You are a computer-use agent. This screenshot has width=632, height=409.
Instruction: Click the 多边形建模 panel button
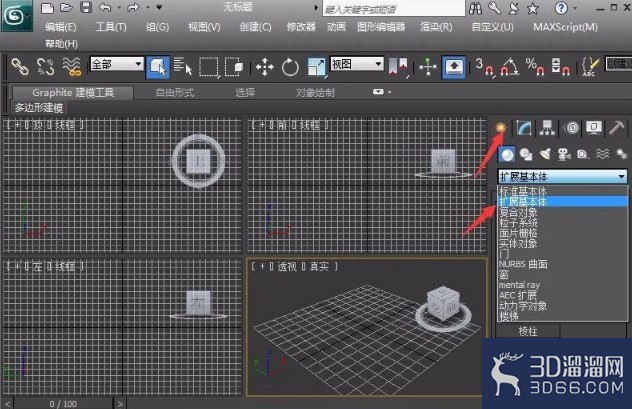coord(39,108)
